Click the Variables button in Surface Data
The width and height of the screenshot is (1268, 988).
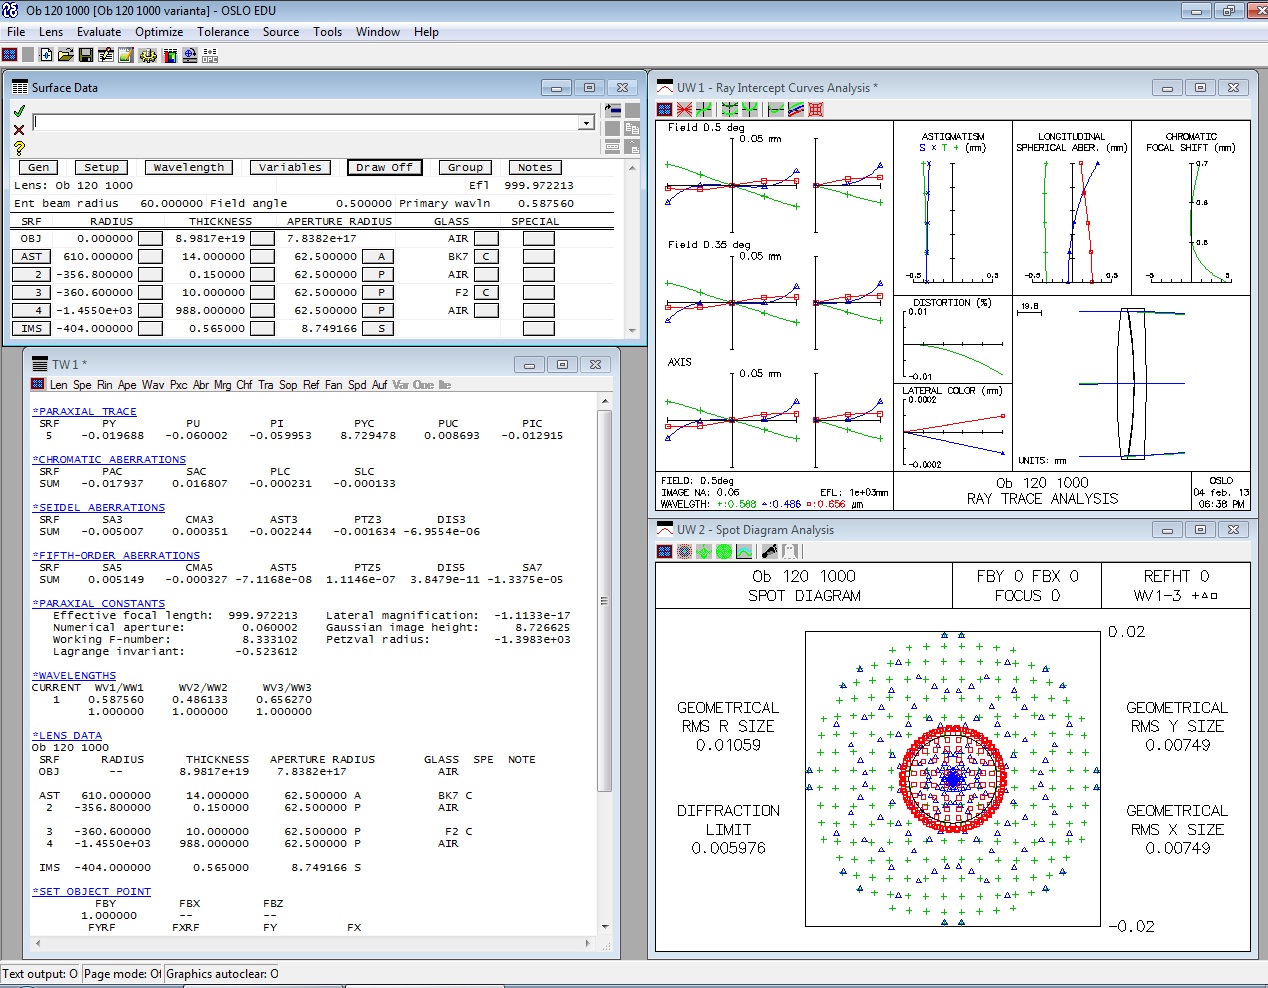[x=290, y=167]
